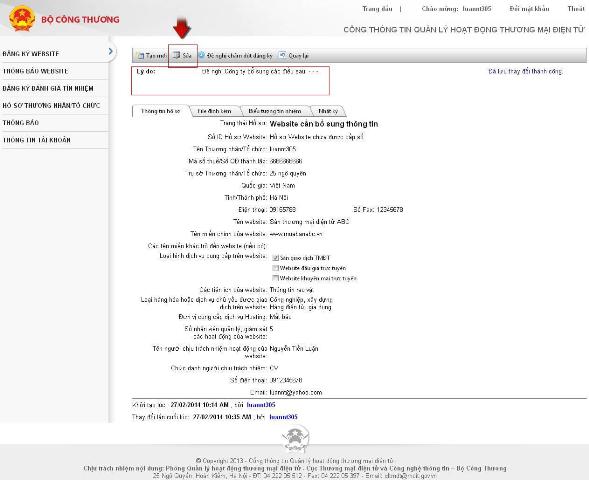Switch to Biểu tượng tín nhiệm tab
The height and width of the screenshot is (480, 589).
click(275, 111)
